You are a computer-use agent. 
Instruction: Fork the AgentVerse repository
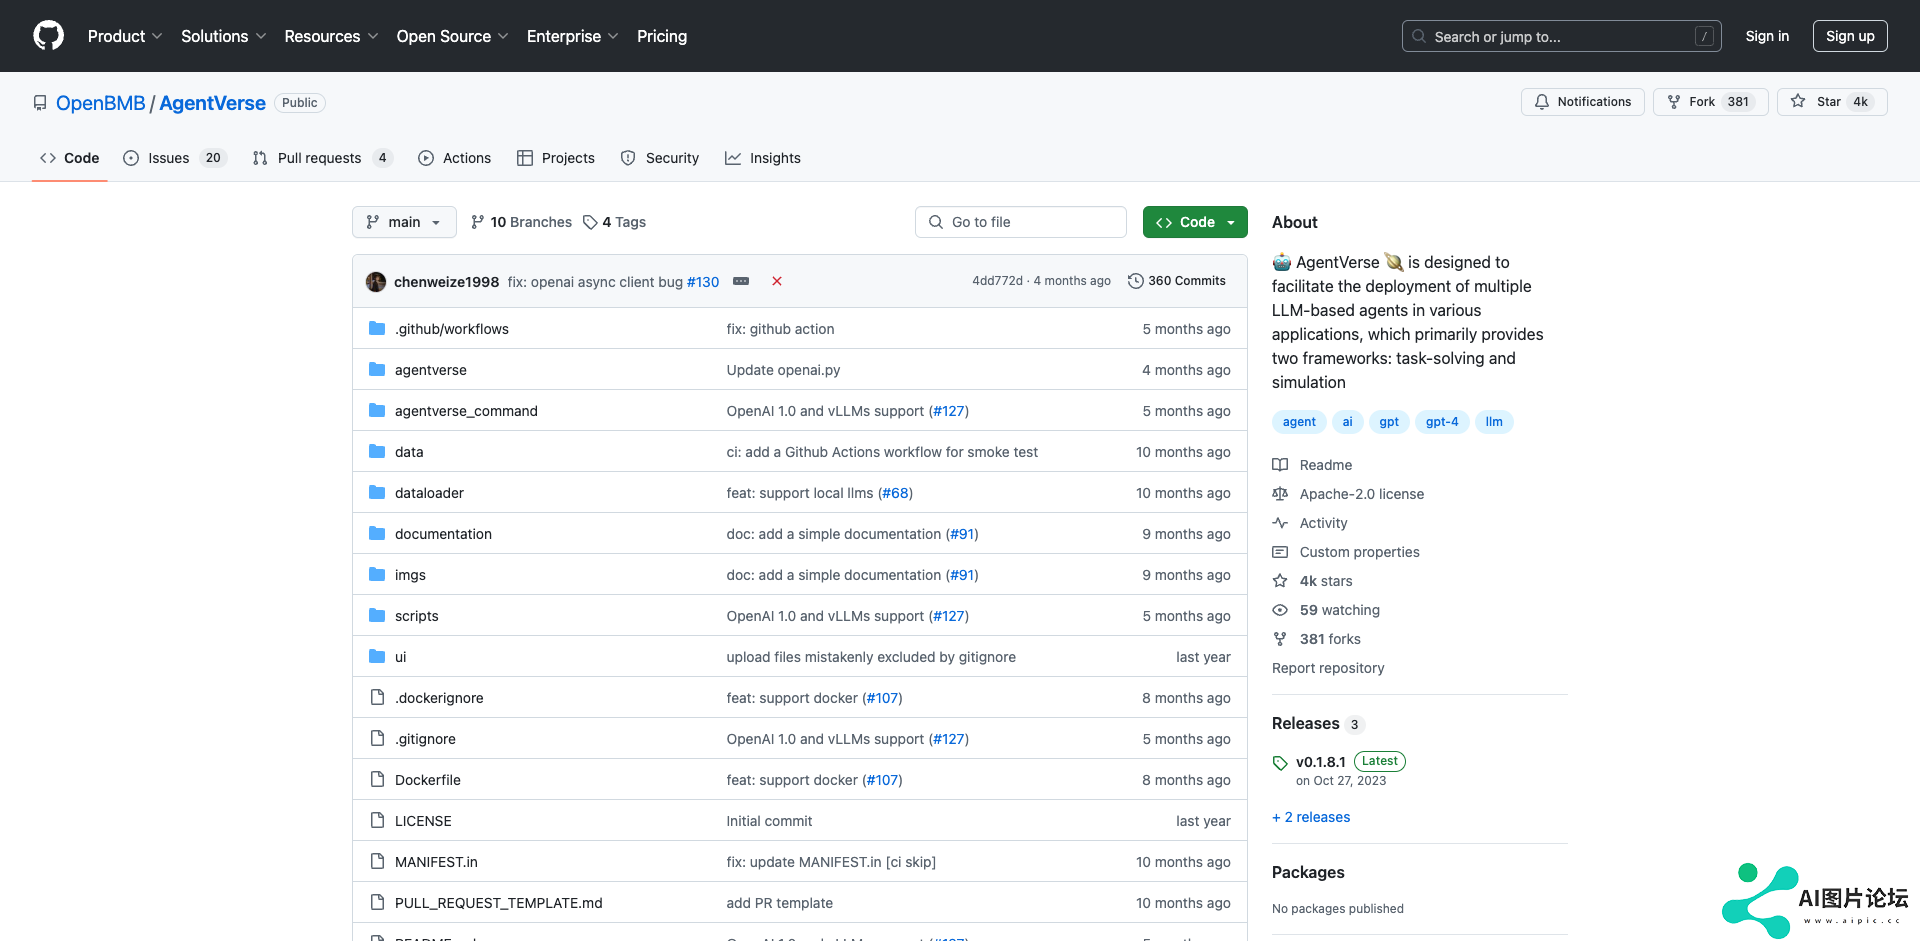1710,102
